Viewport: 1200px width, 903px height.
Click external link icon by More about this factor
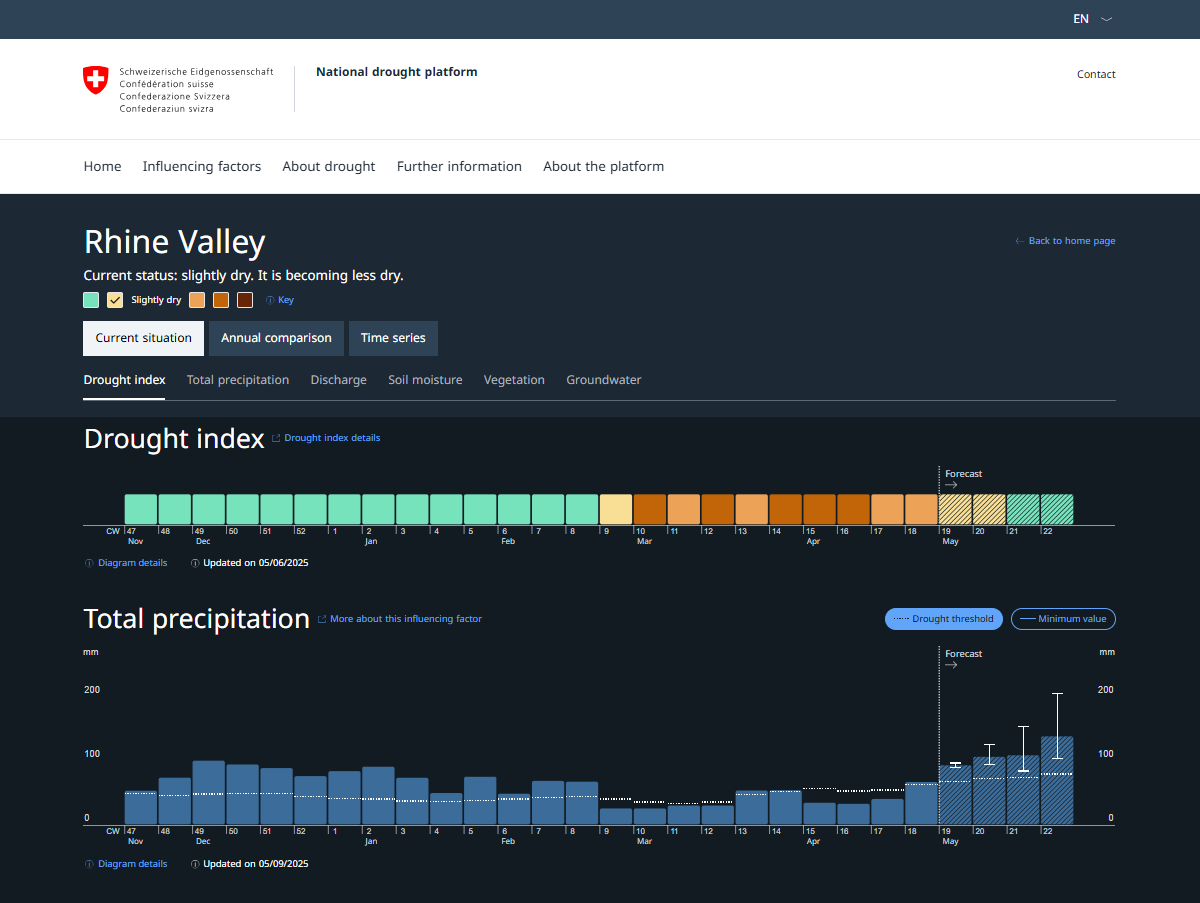[x=322, y=619]
